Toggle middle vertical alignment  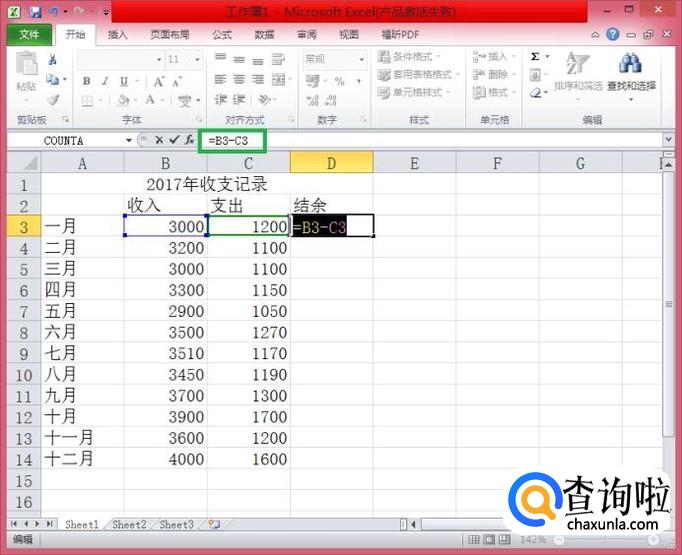pyautogui.click(x=239, y=59)
